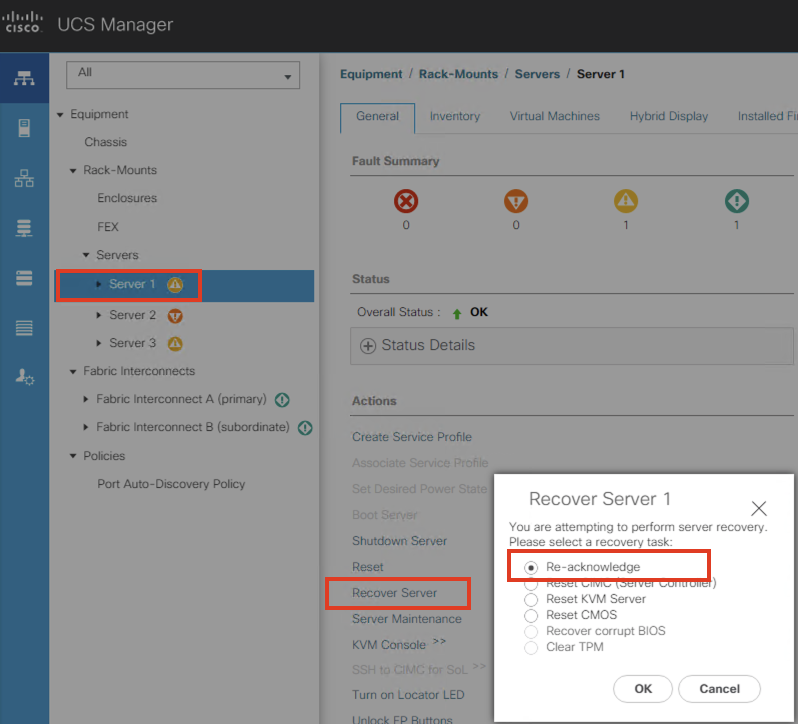Open the LAN network icon in sidebar

tap(24, 179)
